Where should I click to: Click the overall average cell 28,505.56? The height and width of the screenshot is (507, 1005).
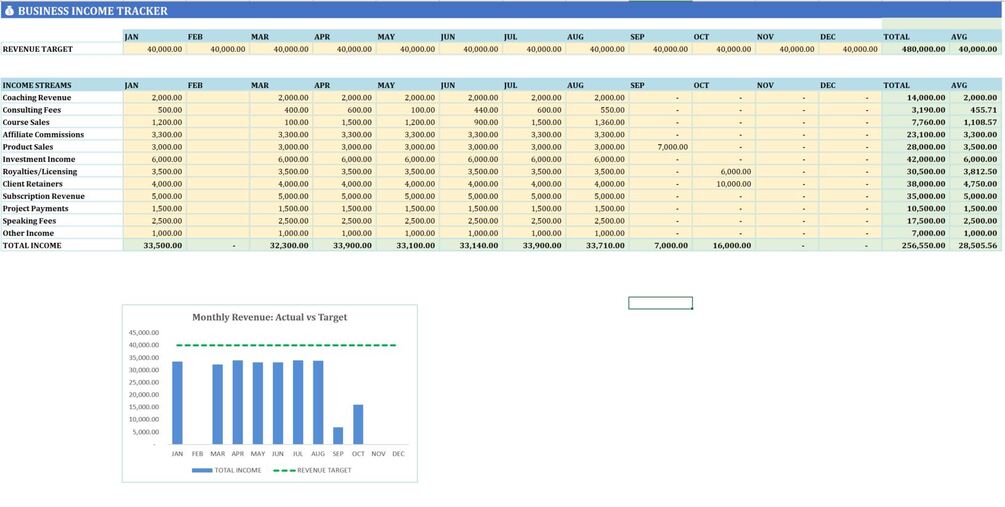click(974, 245)
